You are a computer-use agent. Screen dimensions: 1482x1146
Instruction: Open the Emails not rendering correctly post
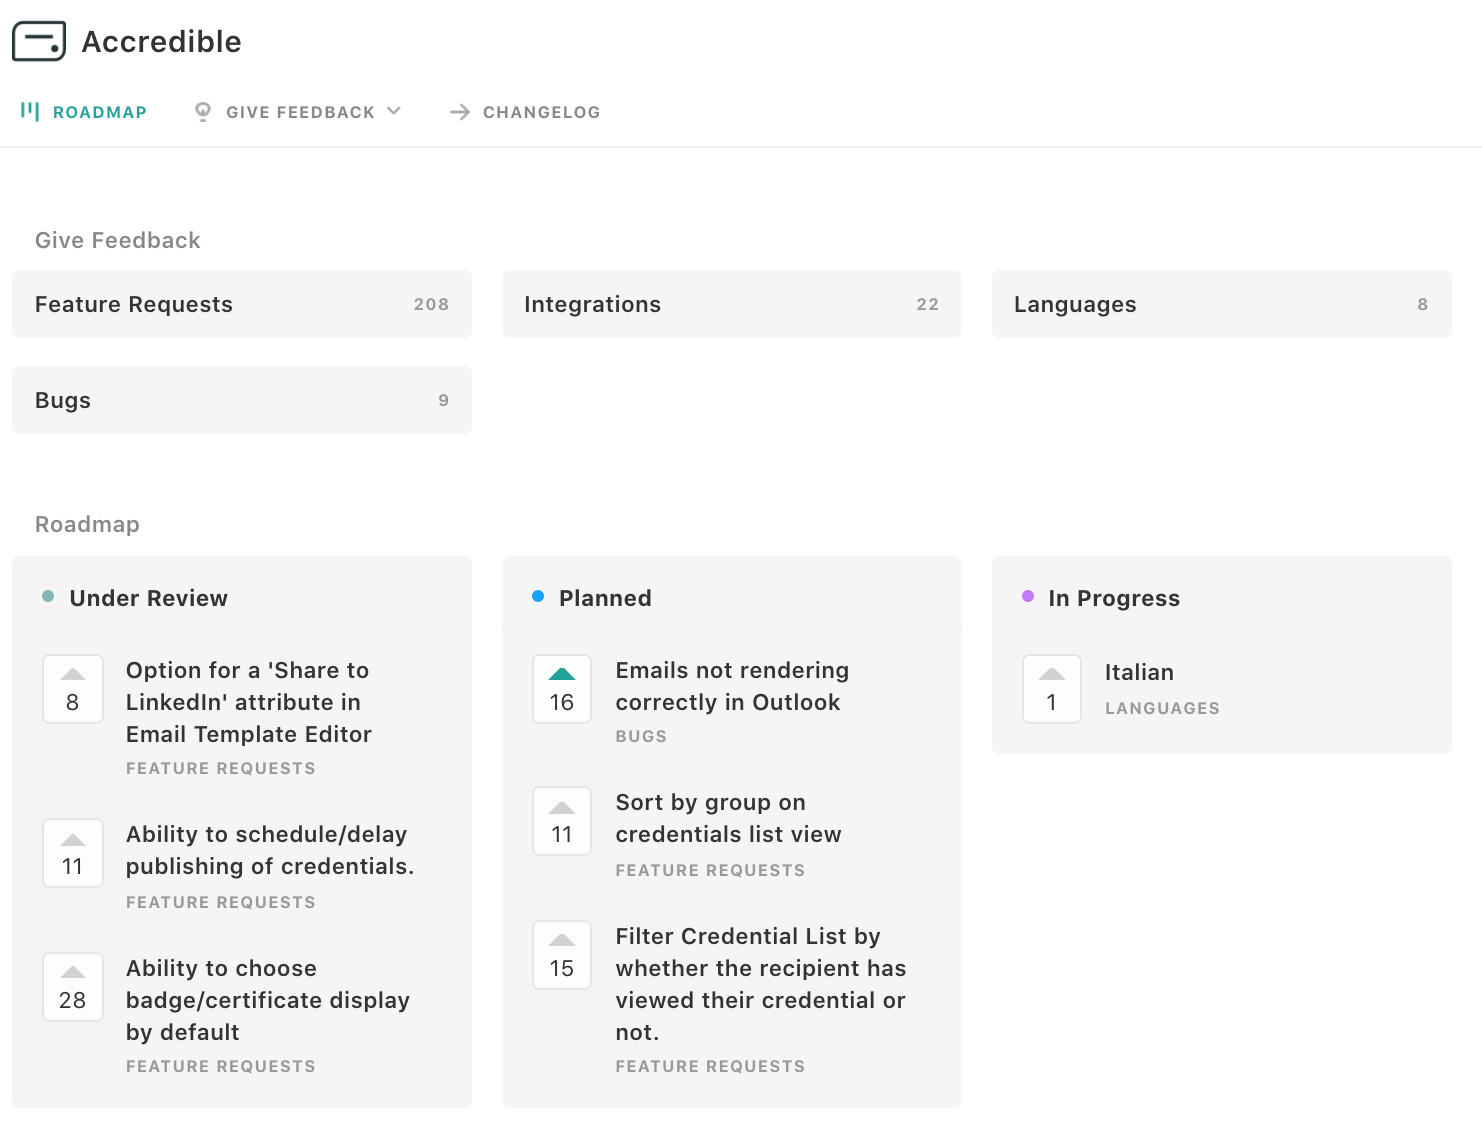[733, 686]
